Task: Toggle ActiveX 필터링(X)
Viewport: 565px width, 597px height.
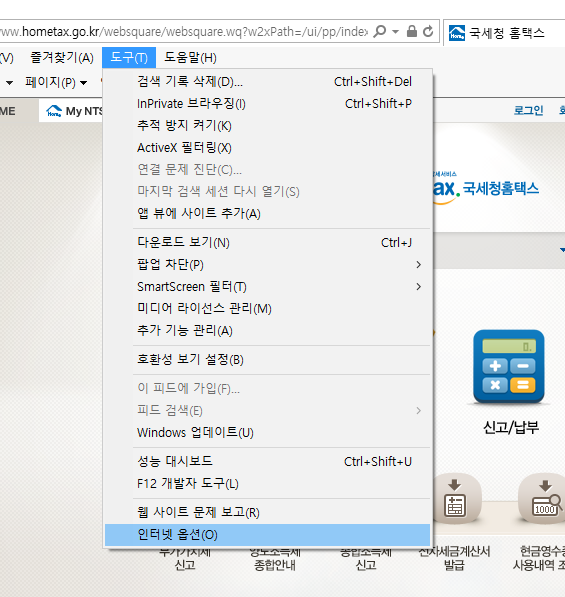Action: (x=268, y=148)
